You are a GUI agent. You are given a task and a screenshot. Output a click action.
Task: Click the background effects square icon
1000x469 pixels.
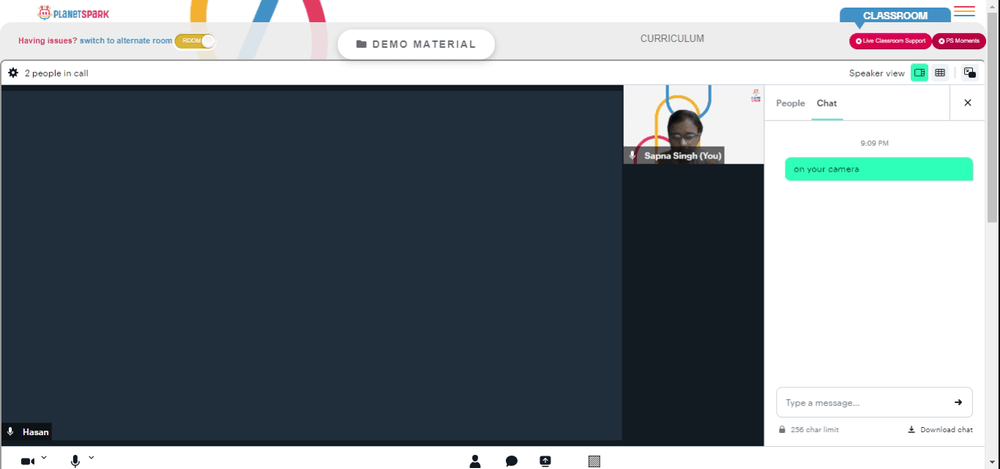(594, 461)
